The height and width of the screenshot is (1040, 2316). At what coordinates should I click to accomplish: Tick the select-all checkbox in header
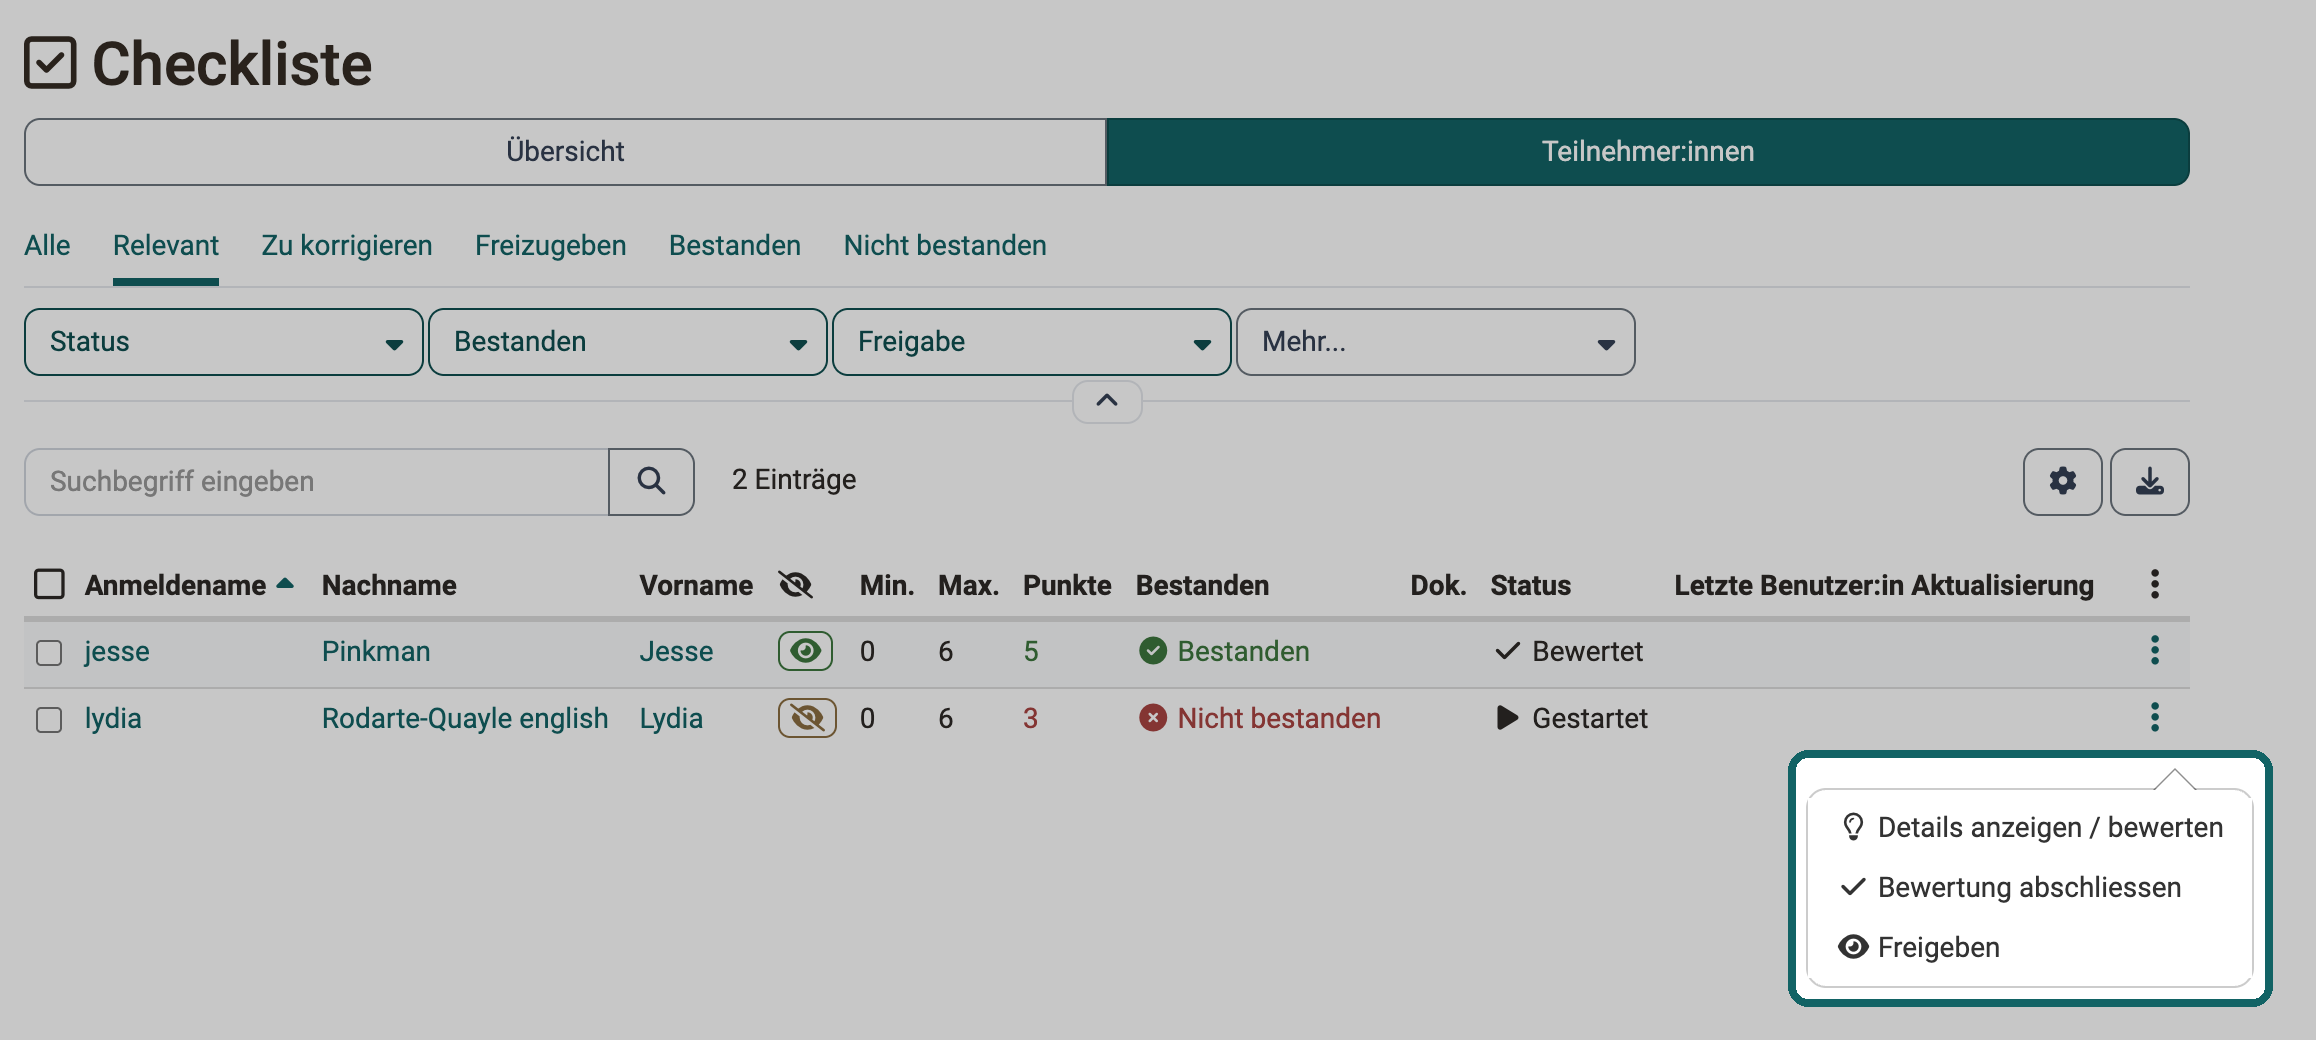pos(49,584)
